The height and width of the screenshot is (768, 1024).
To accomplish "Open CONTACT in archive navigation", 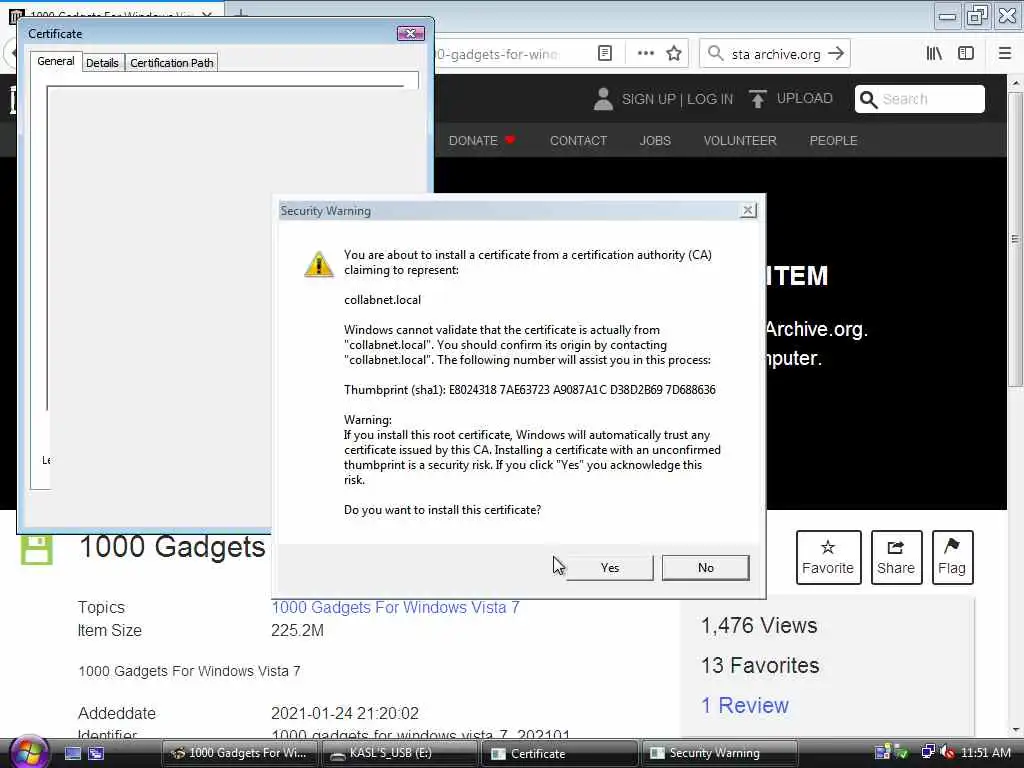I will [x=578, y=140].
